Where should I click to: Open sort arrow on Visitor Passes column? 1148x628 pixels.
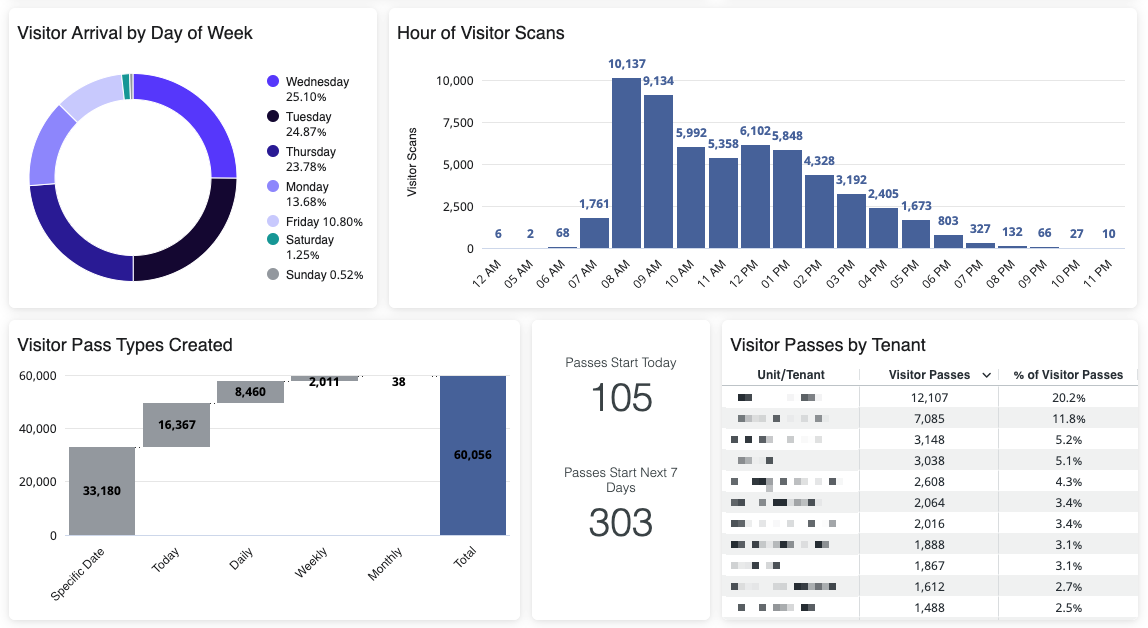tap(987, 375)
